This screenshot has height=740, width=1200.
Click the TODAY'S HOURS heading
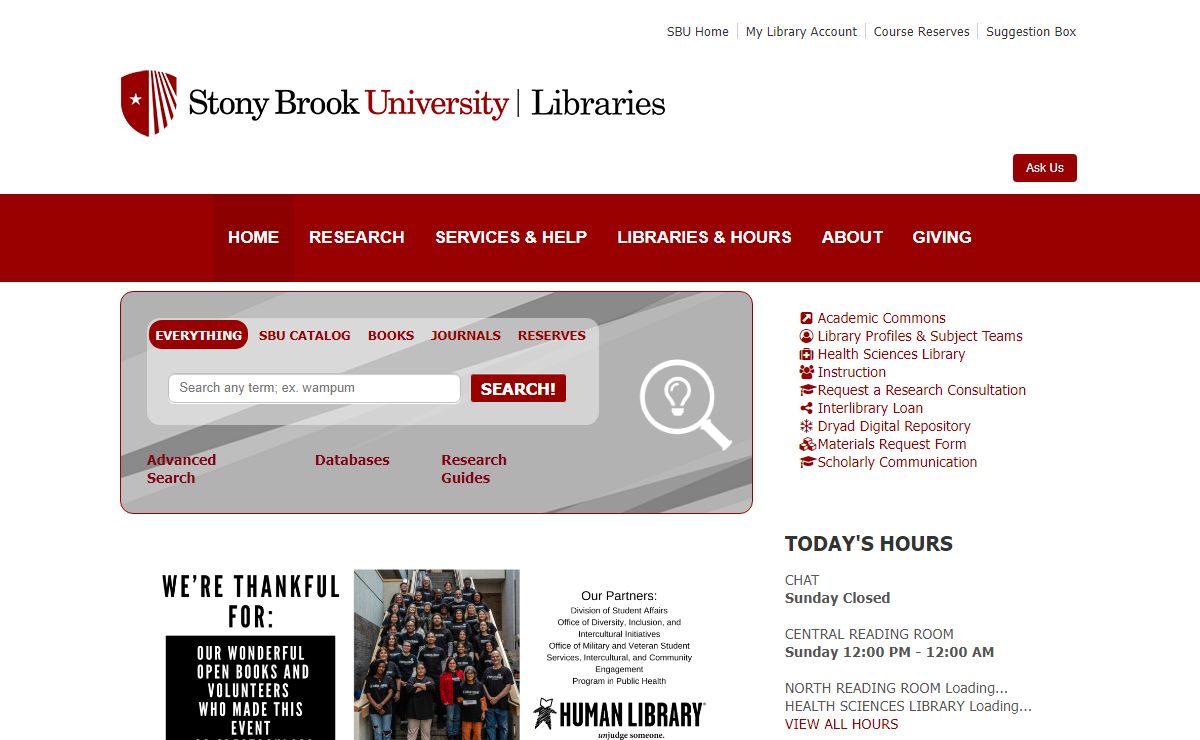coord(869,544)
